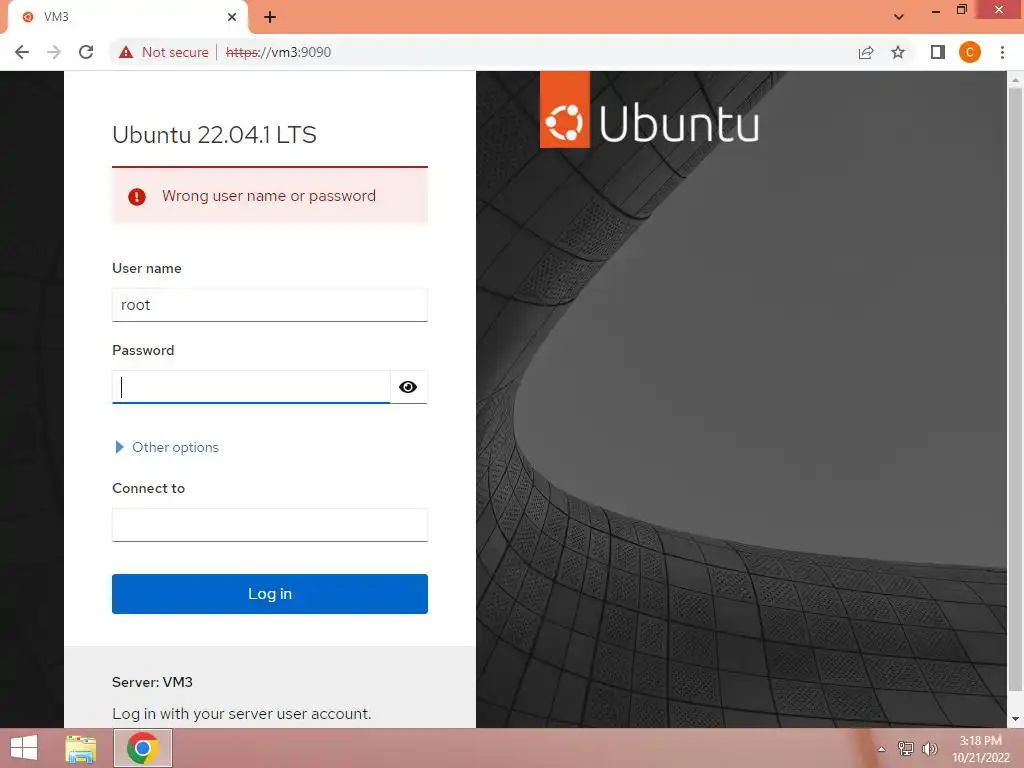Open the browser side panel icon
Viewport: 1024px width, 768px height.
click(938, 52)
